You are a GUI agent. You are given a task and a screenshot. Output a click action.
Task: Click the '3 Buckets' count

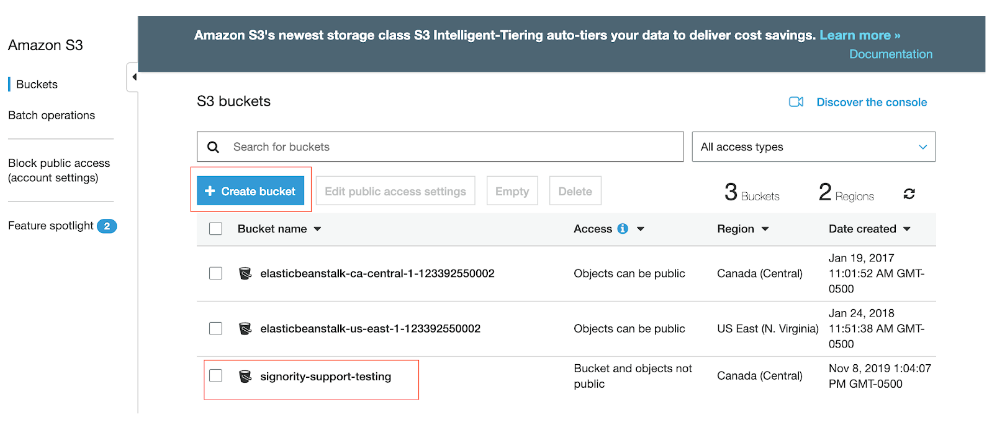[752, 193]
